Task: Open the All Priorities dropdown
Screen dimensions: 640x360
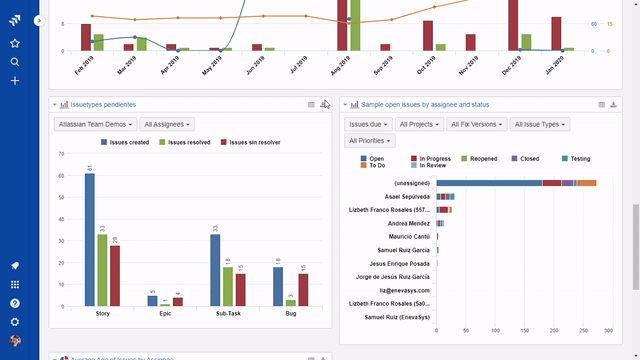Action: (x=369, y=140)
